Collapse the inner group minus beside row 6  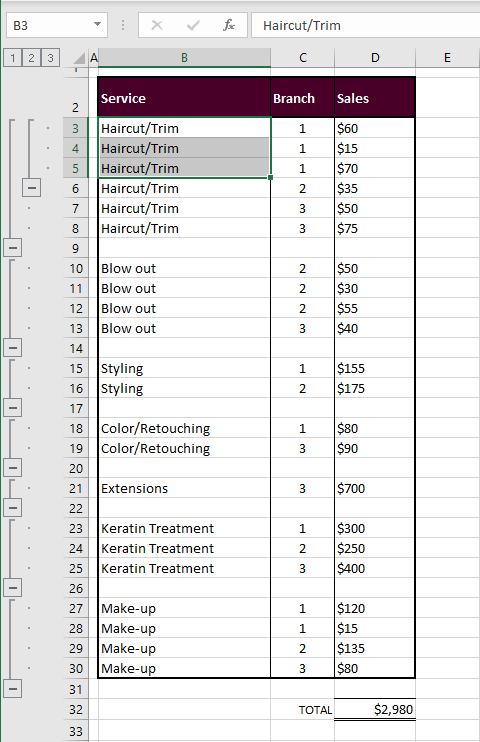point(31,188)
